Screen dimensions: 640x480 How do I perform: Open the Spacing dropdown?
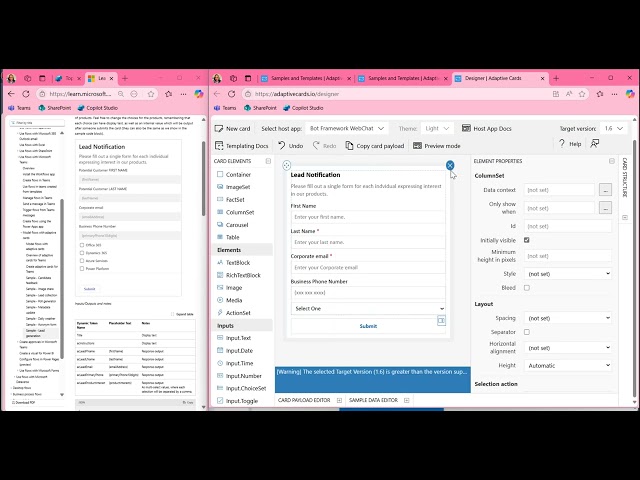(568, 318)
